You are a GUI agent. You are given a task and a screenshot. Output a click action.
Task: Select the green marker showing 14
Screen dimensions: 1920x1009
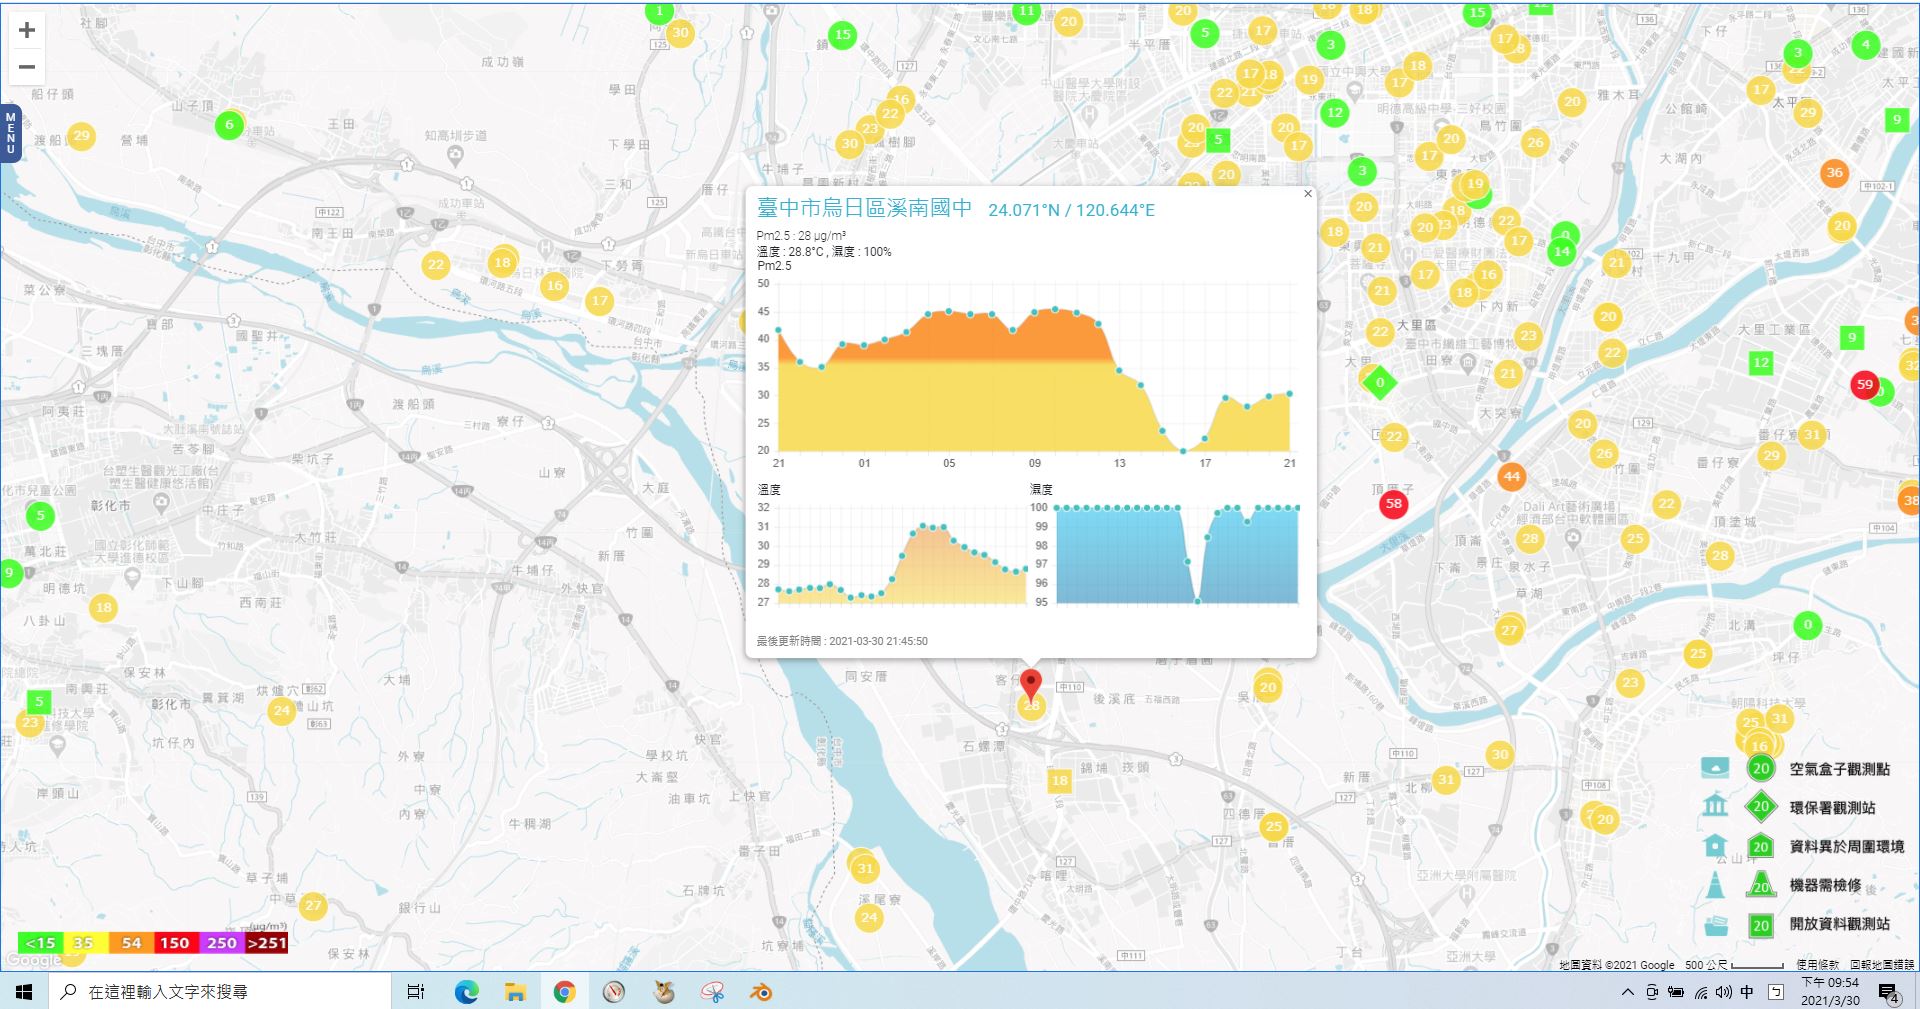1561,251
